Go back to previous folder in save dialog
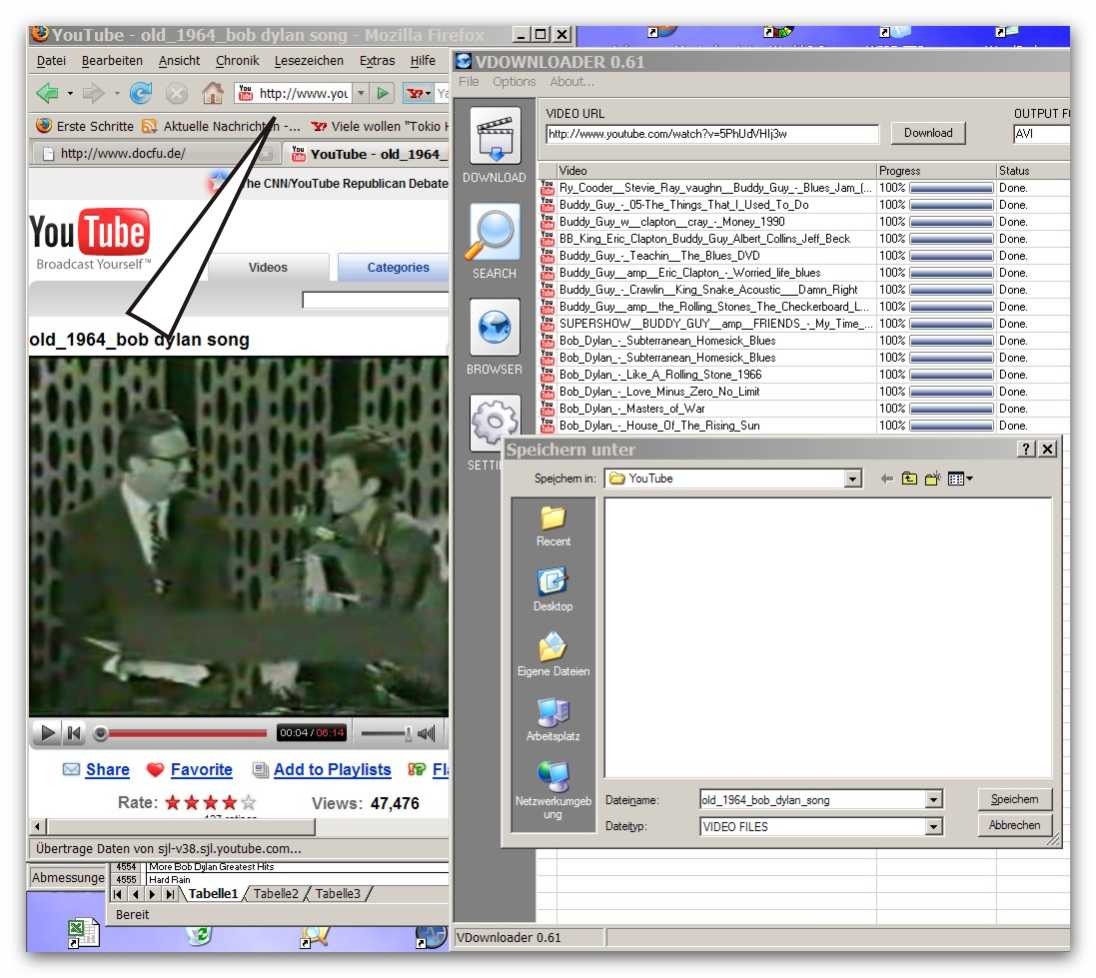The image size is (1096, 978). [887, 479]
